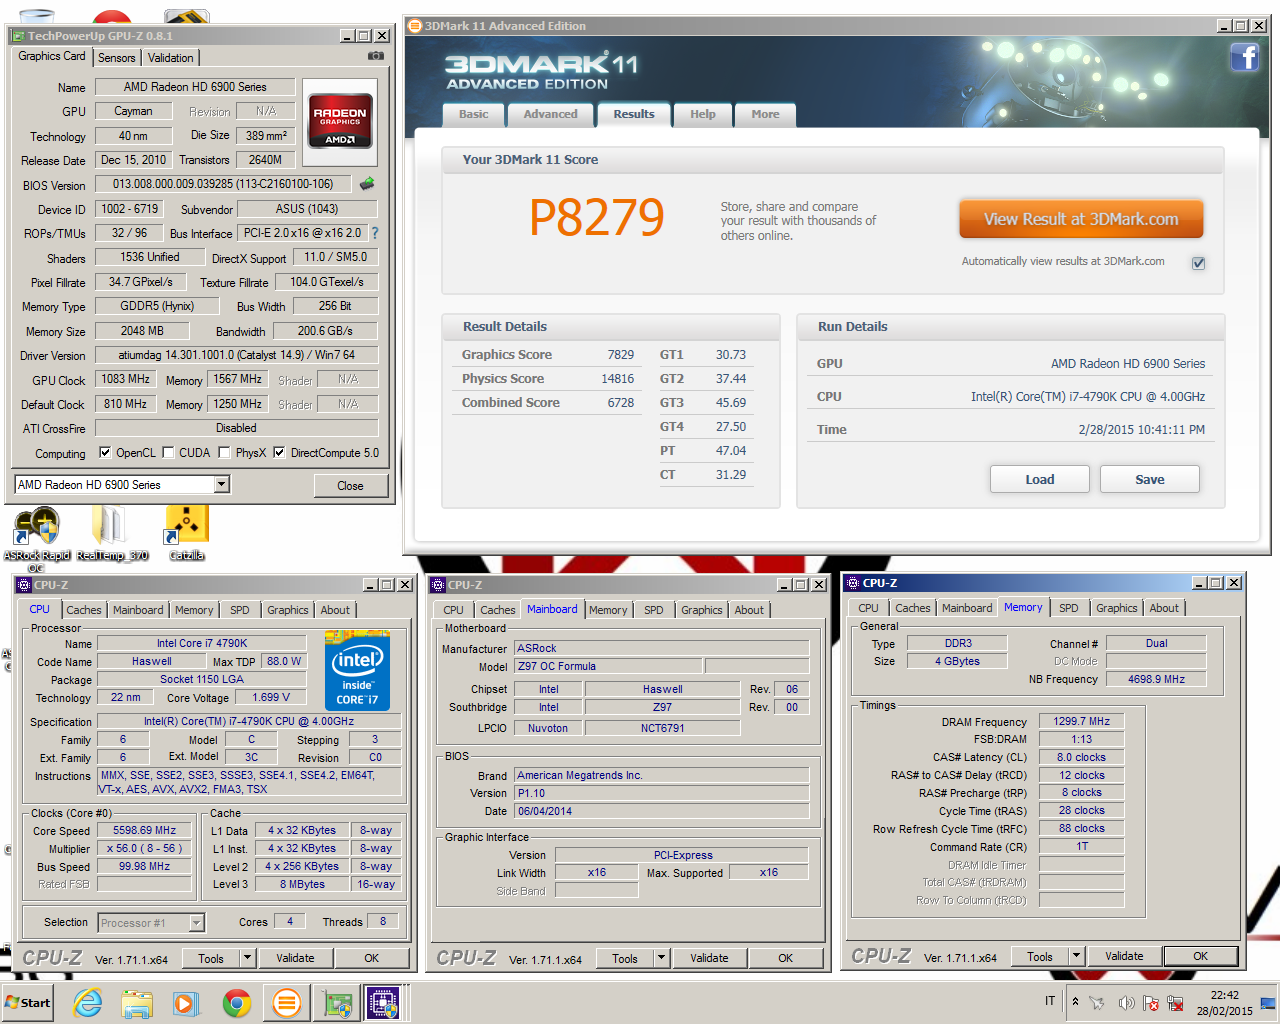This screenshot has height=1024, width=1280.
Task: Open Windows Explorer from the taskbar
Action: coord(137,1002)
